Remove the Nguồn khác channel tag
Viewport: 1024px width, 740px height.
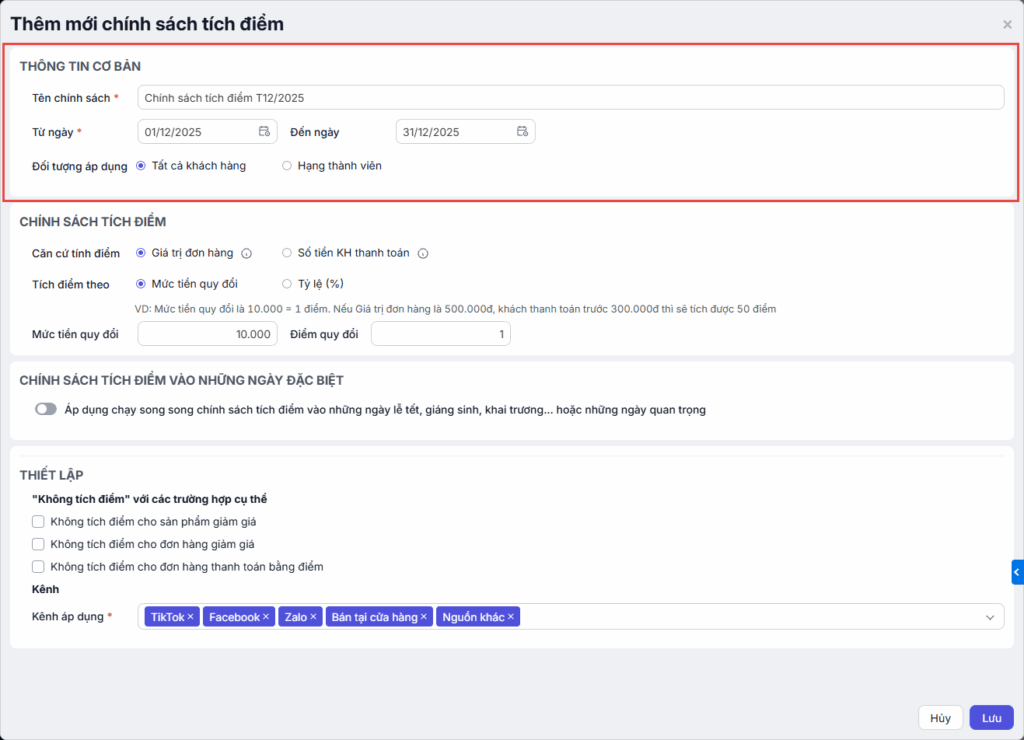coord(511,617)
